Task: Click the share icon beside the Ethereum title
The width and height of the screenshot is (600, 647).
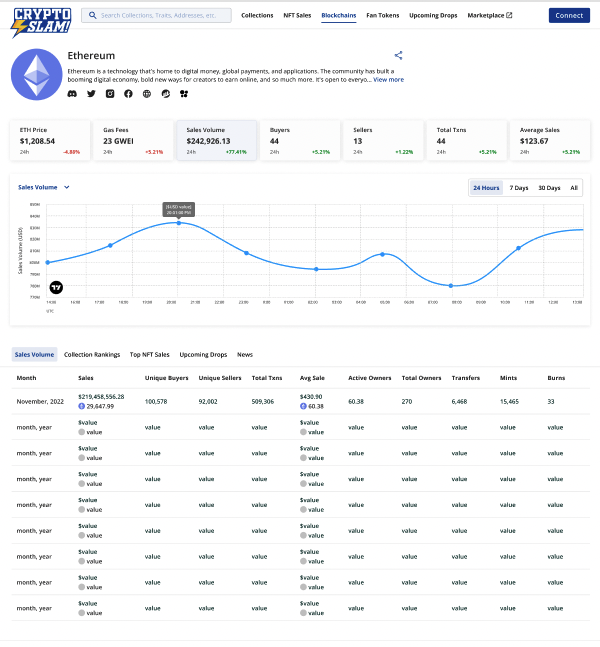Action: pos(398,55)
